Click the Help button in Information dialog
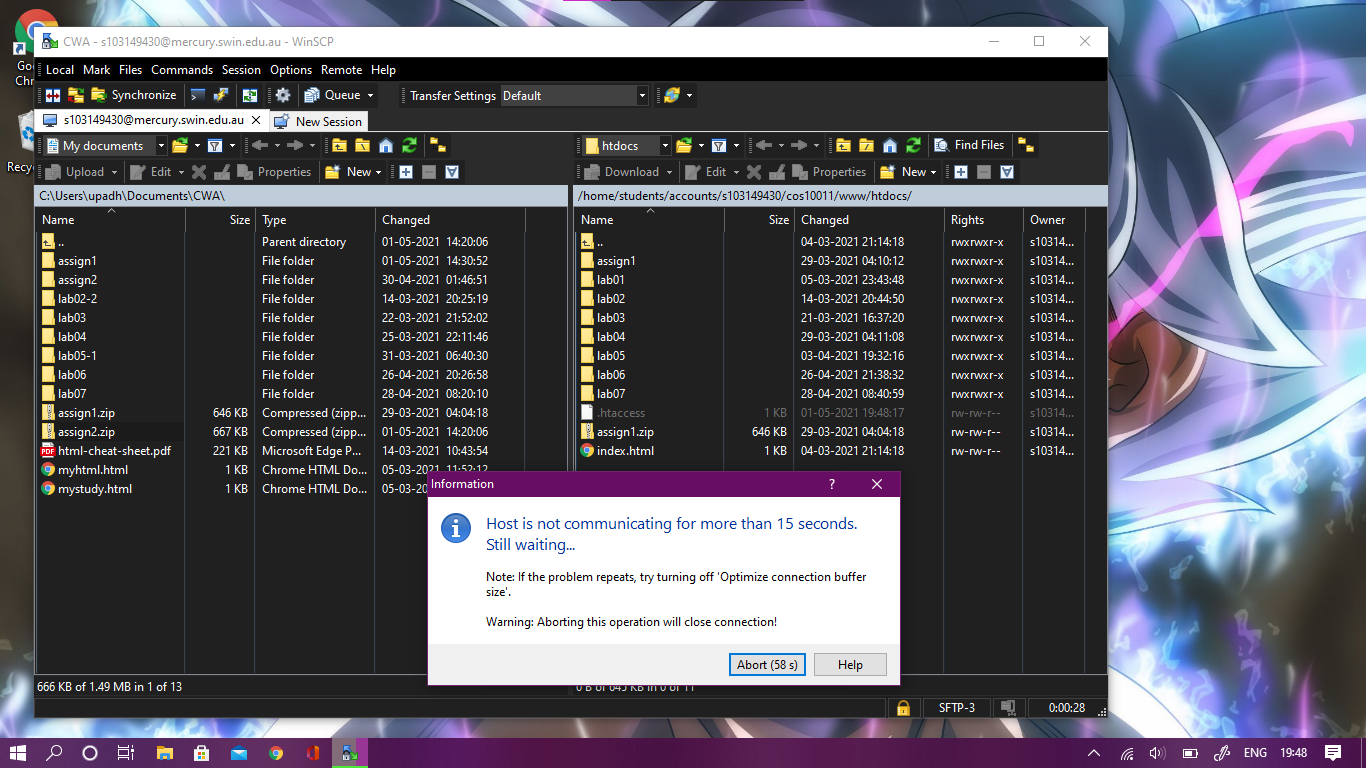The height and width of the screenshot is (768, 1366). (x=850, y=665)
